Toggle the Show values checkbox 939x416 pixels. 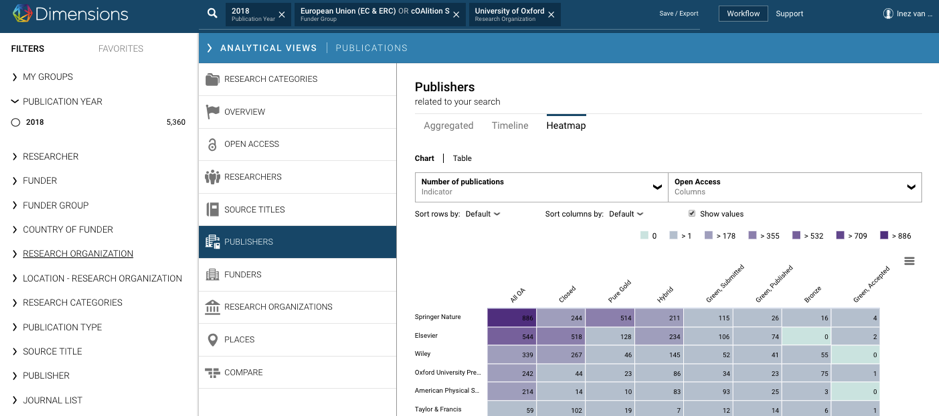point(692,214)
